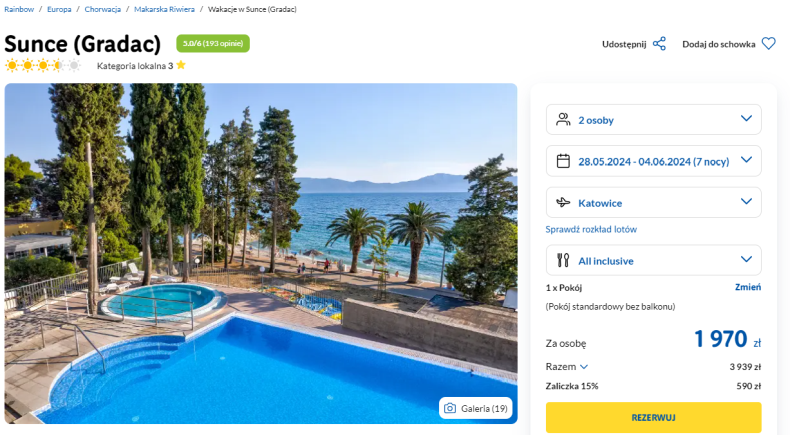Image resolution: width=790 pixels, height=435 pixels.
Task: Open the date range dropdown chevron
Action: (x=746, y=160)
